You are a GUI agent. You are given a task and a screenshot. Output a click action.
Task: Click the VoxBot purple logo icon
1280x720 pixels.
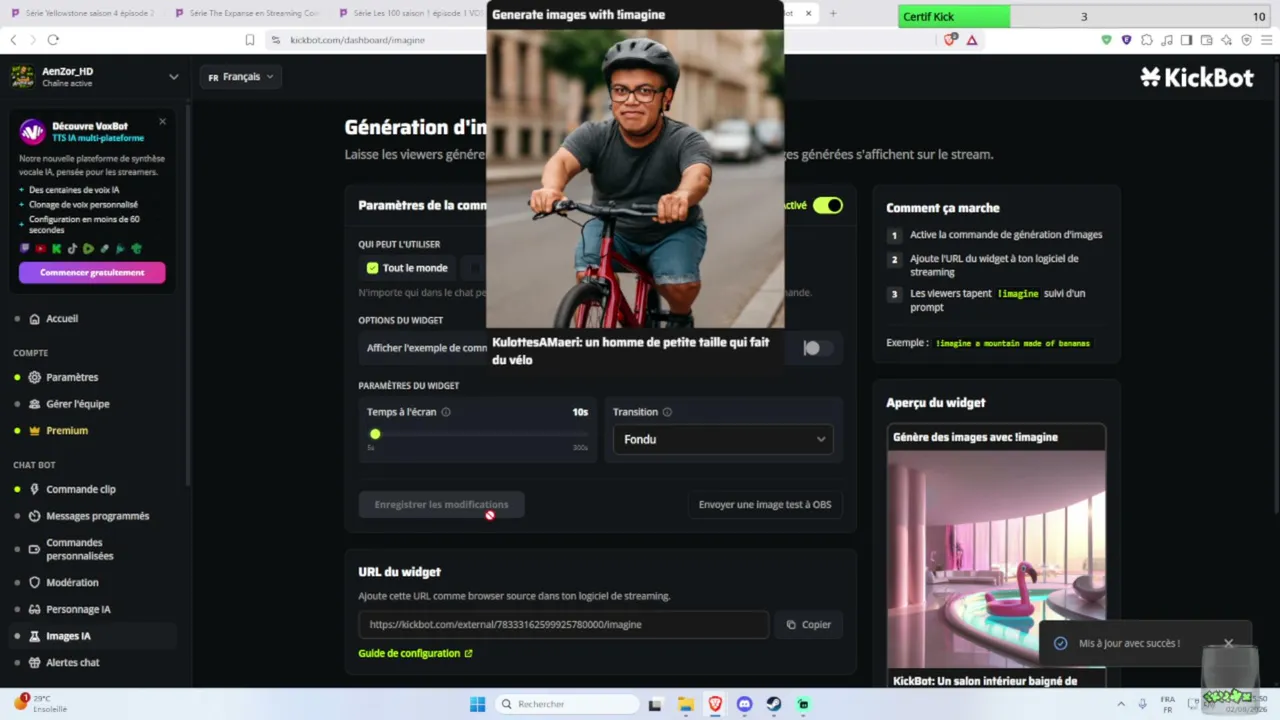[x=33, y=132]
